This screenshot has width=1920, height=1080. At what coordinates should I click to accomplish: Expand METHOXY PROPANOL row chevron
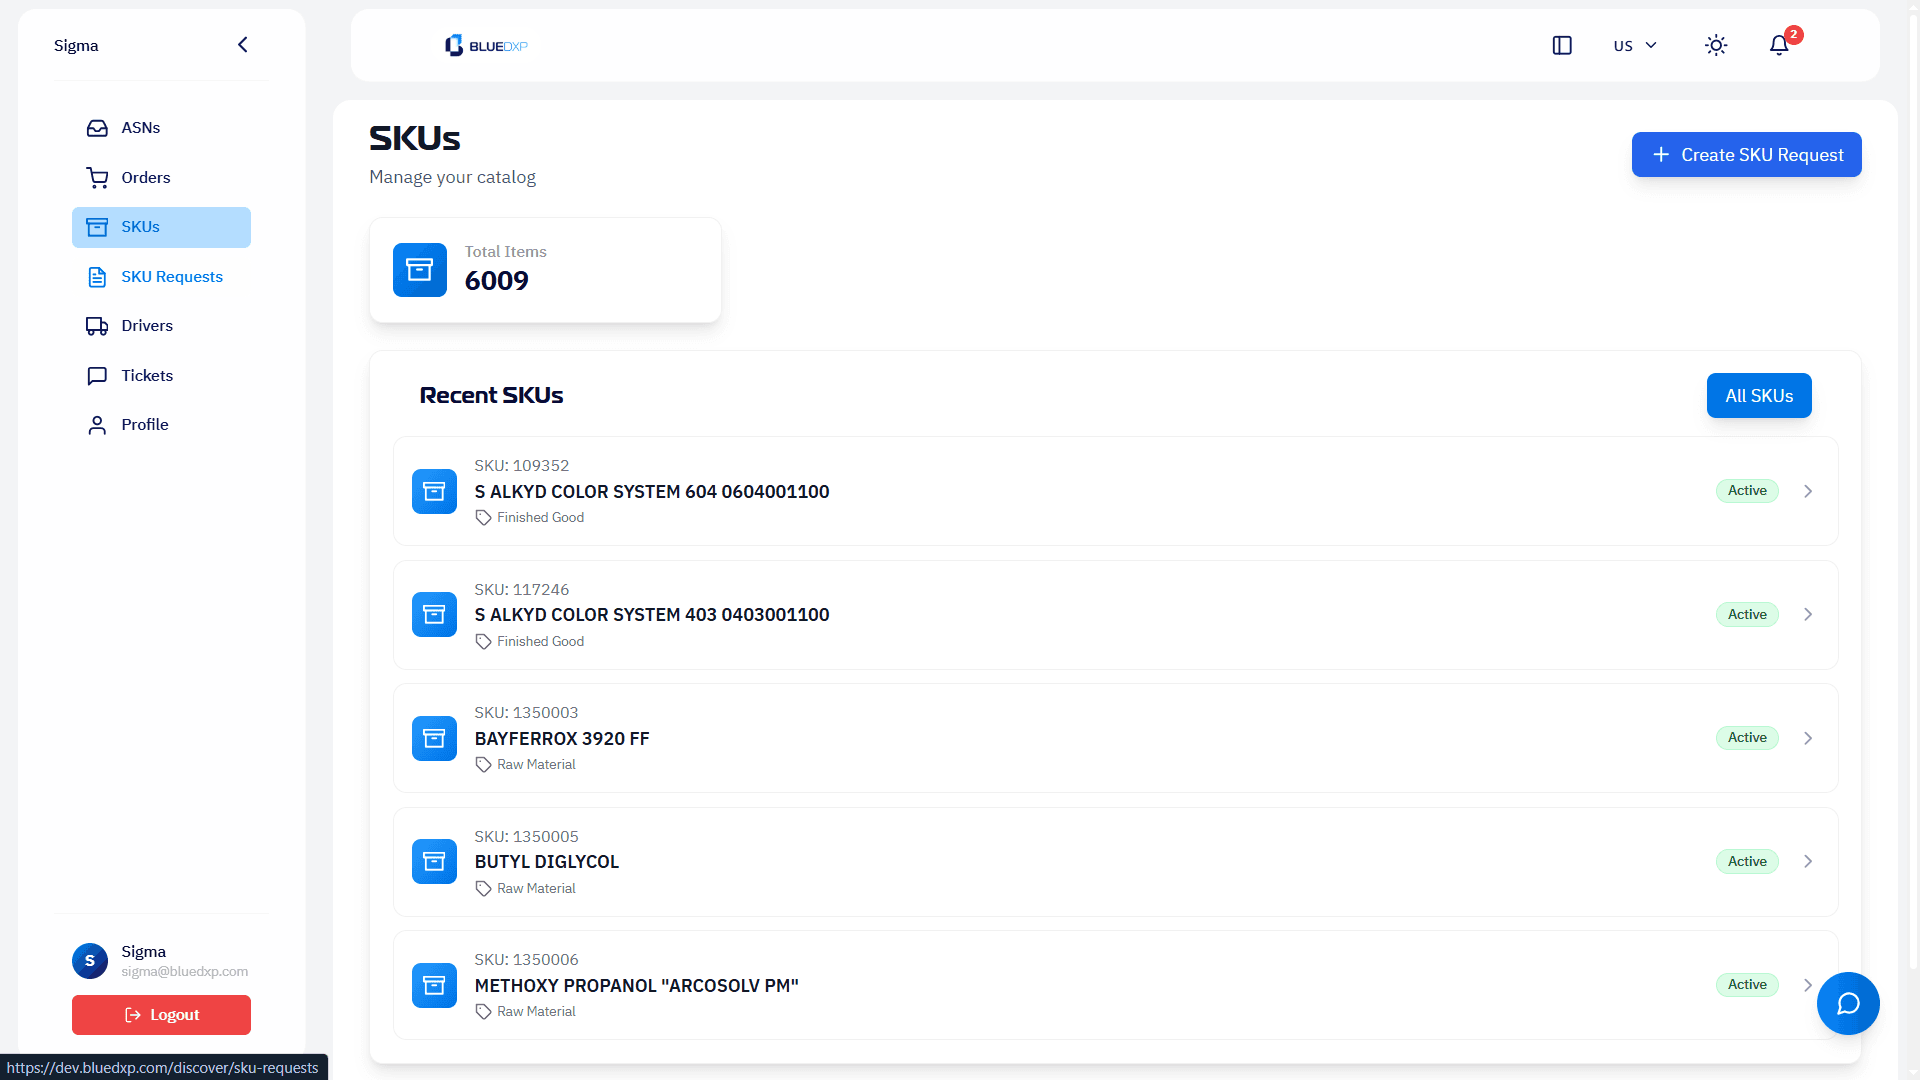coord(1808,985)
